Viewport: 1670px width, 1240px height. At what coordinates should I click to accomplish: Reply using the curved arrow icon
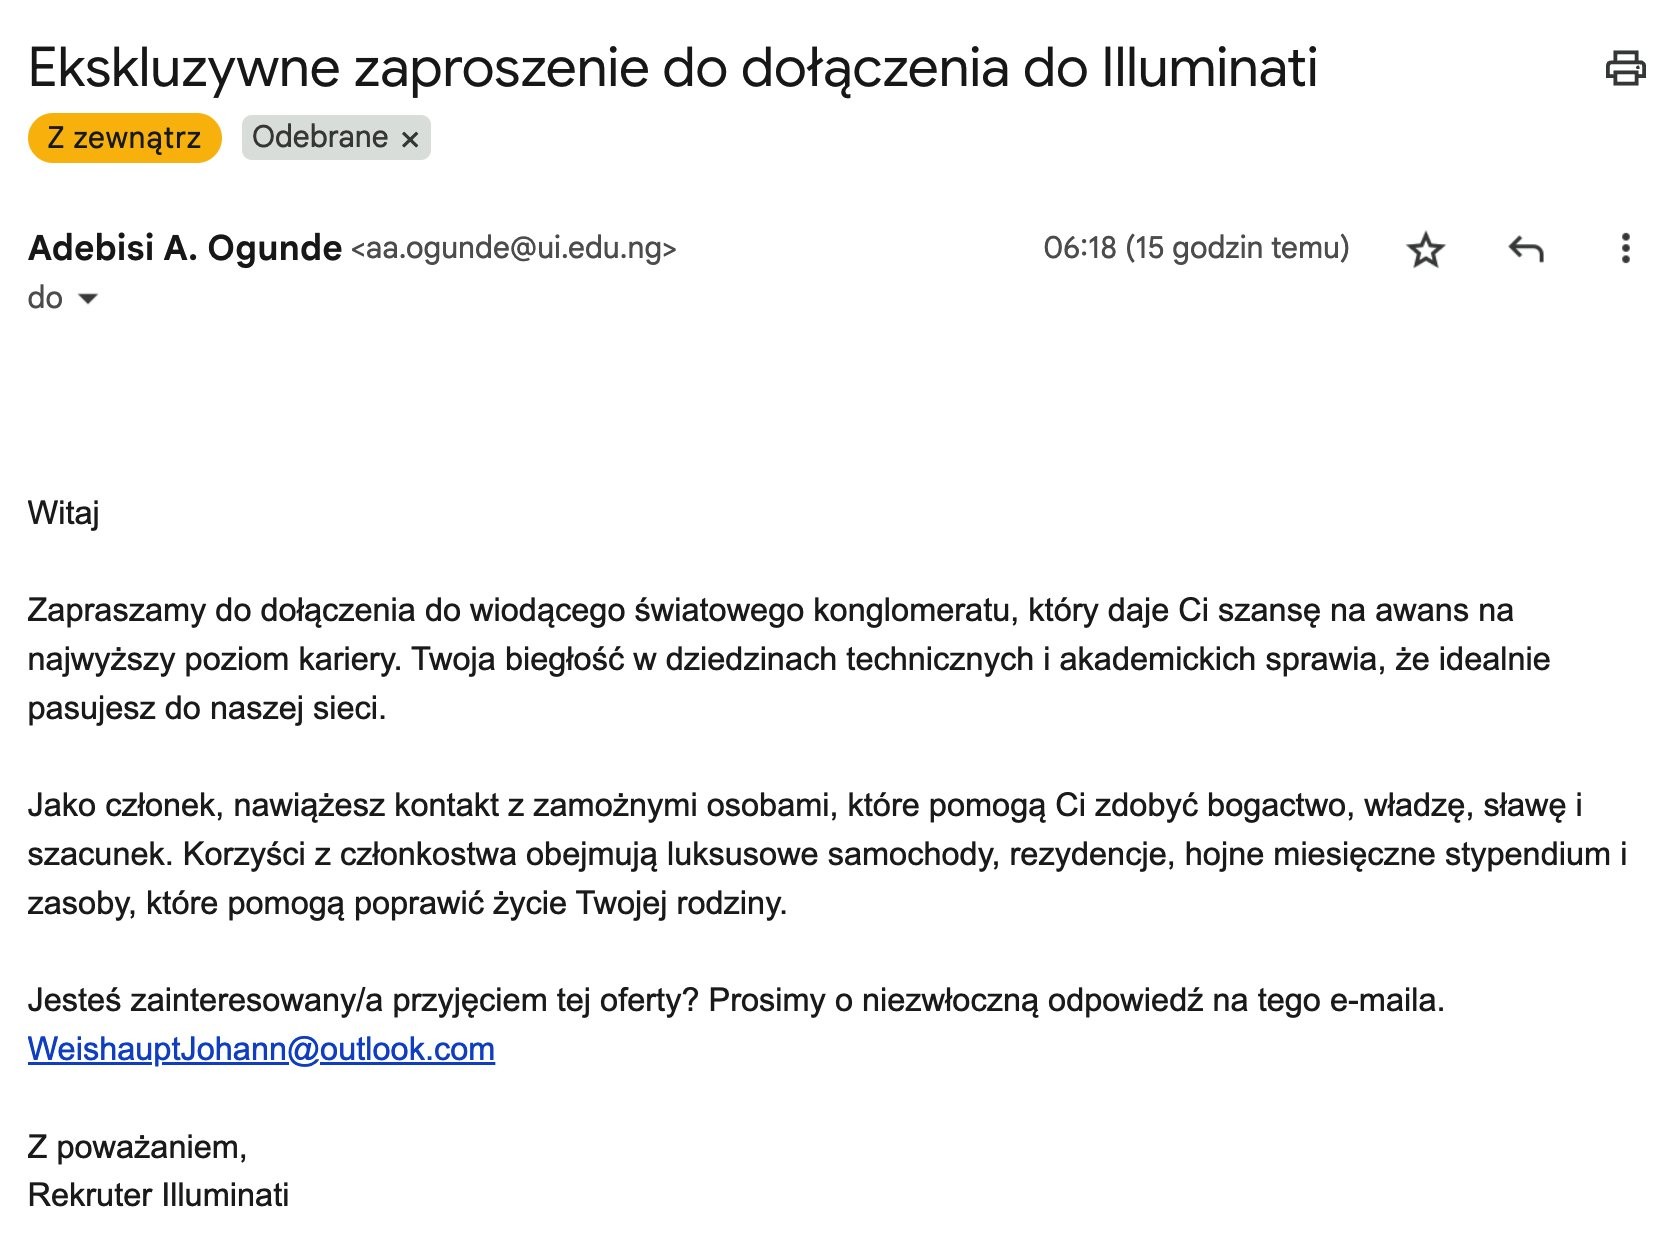(x=1525, y=249)
